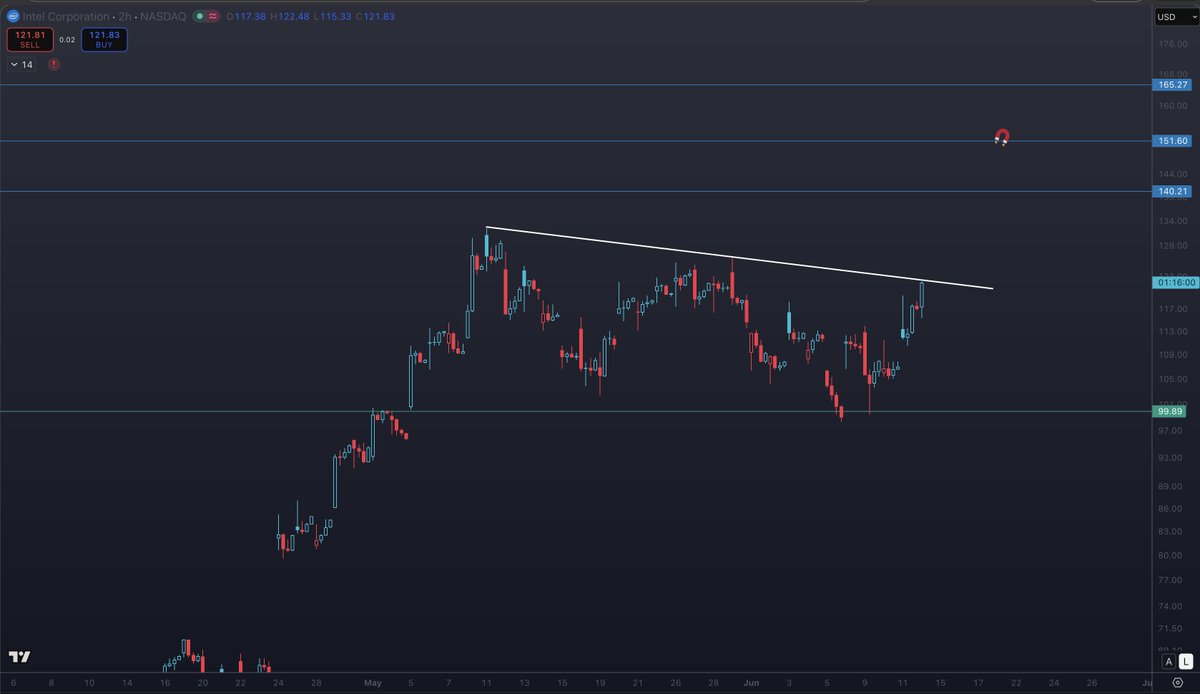Click the 121.81 SELL button
1200x694 pixels.
29,39
